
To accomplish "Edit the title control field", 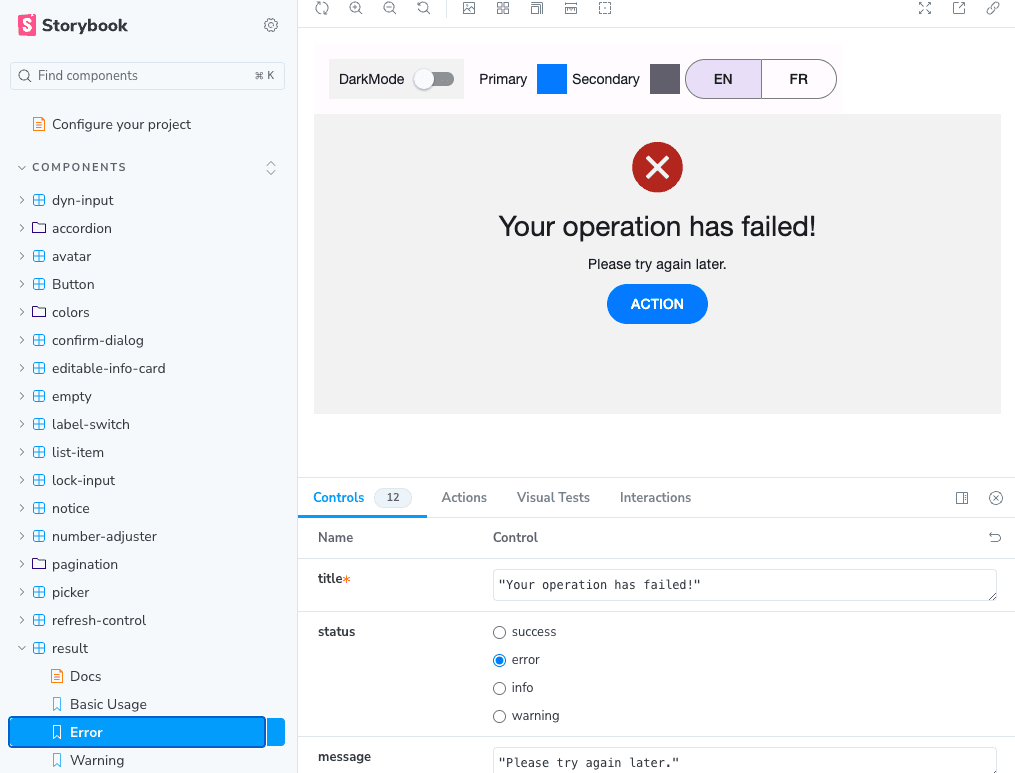I will 744,585.
